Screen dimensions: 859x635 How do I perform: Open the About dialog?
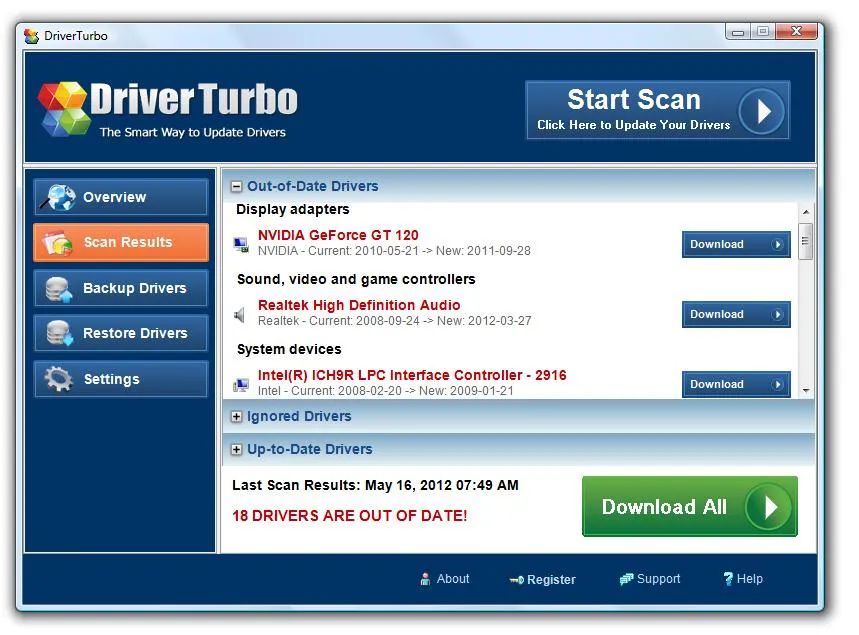point(444,579)
